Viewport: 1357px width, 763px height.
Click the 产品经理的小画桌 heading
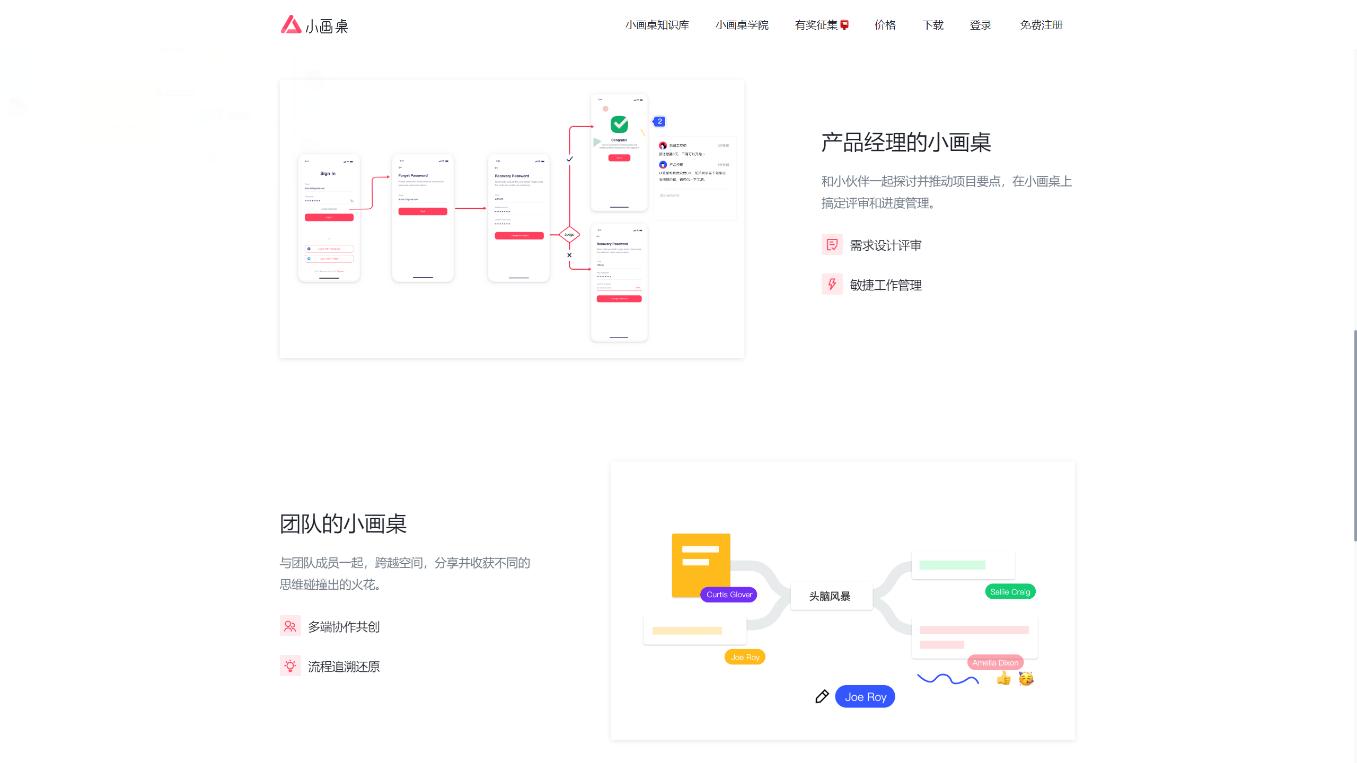[906, 142]
